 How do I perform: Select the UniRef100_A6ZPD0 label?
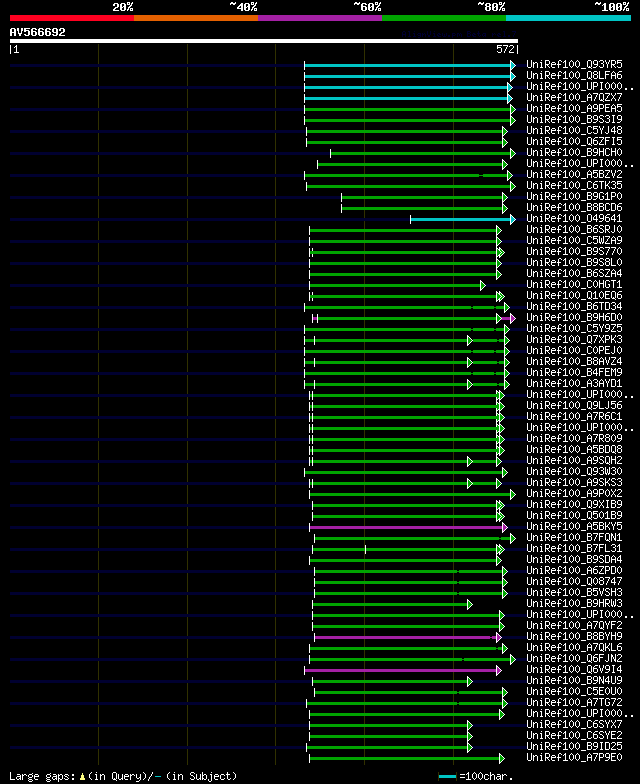[x=574, y=570]
